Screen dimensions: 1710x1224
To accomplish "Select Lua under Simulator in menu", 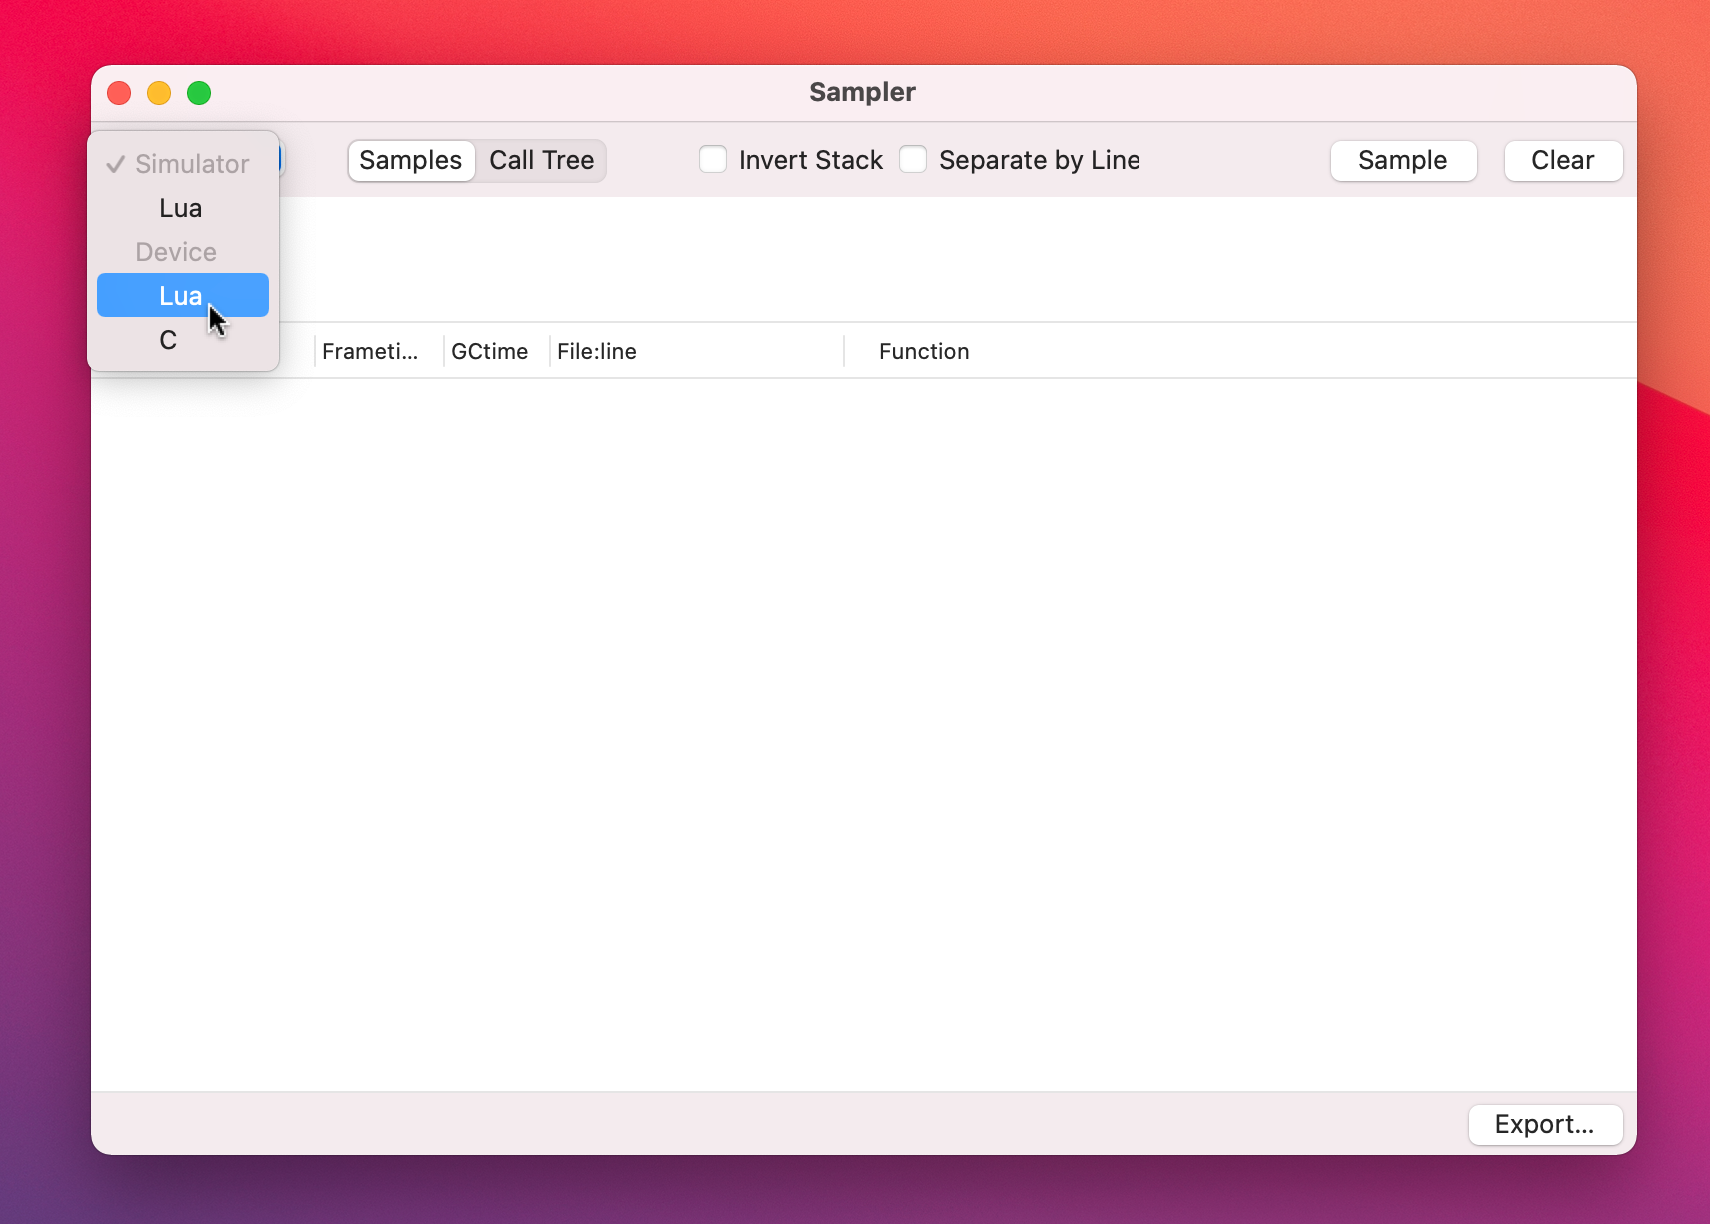I will [182, 208].
